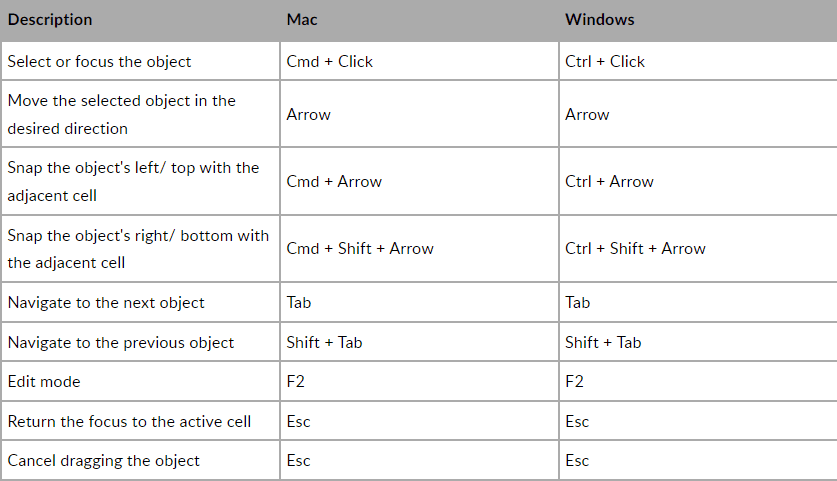Image resolution: width=837 pixels, height=481 pixels.
Task: Click the Description column header
Action: coord(50,20)
